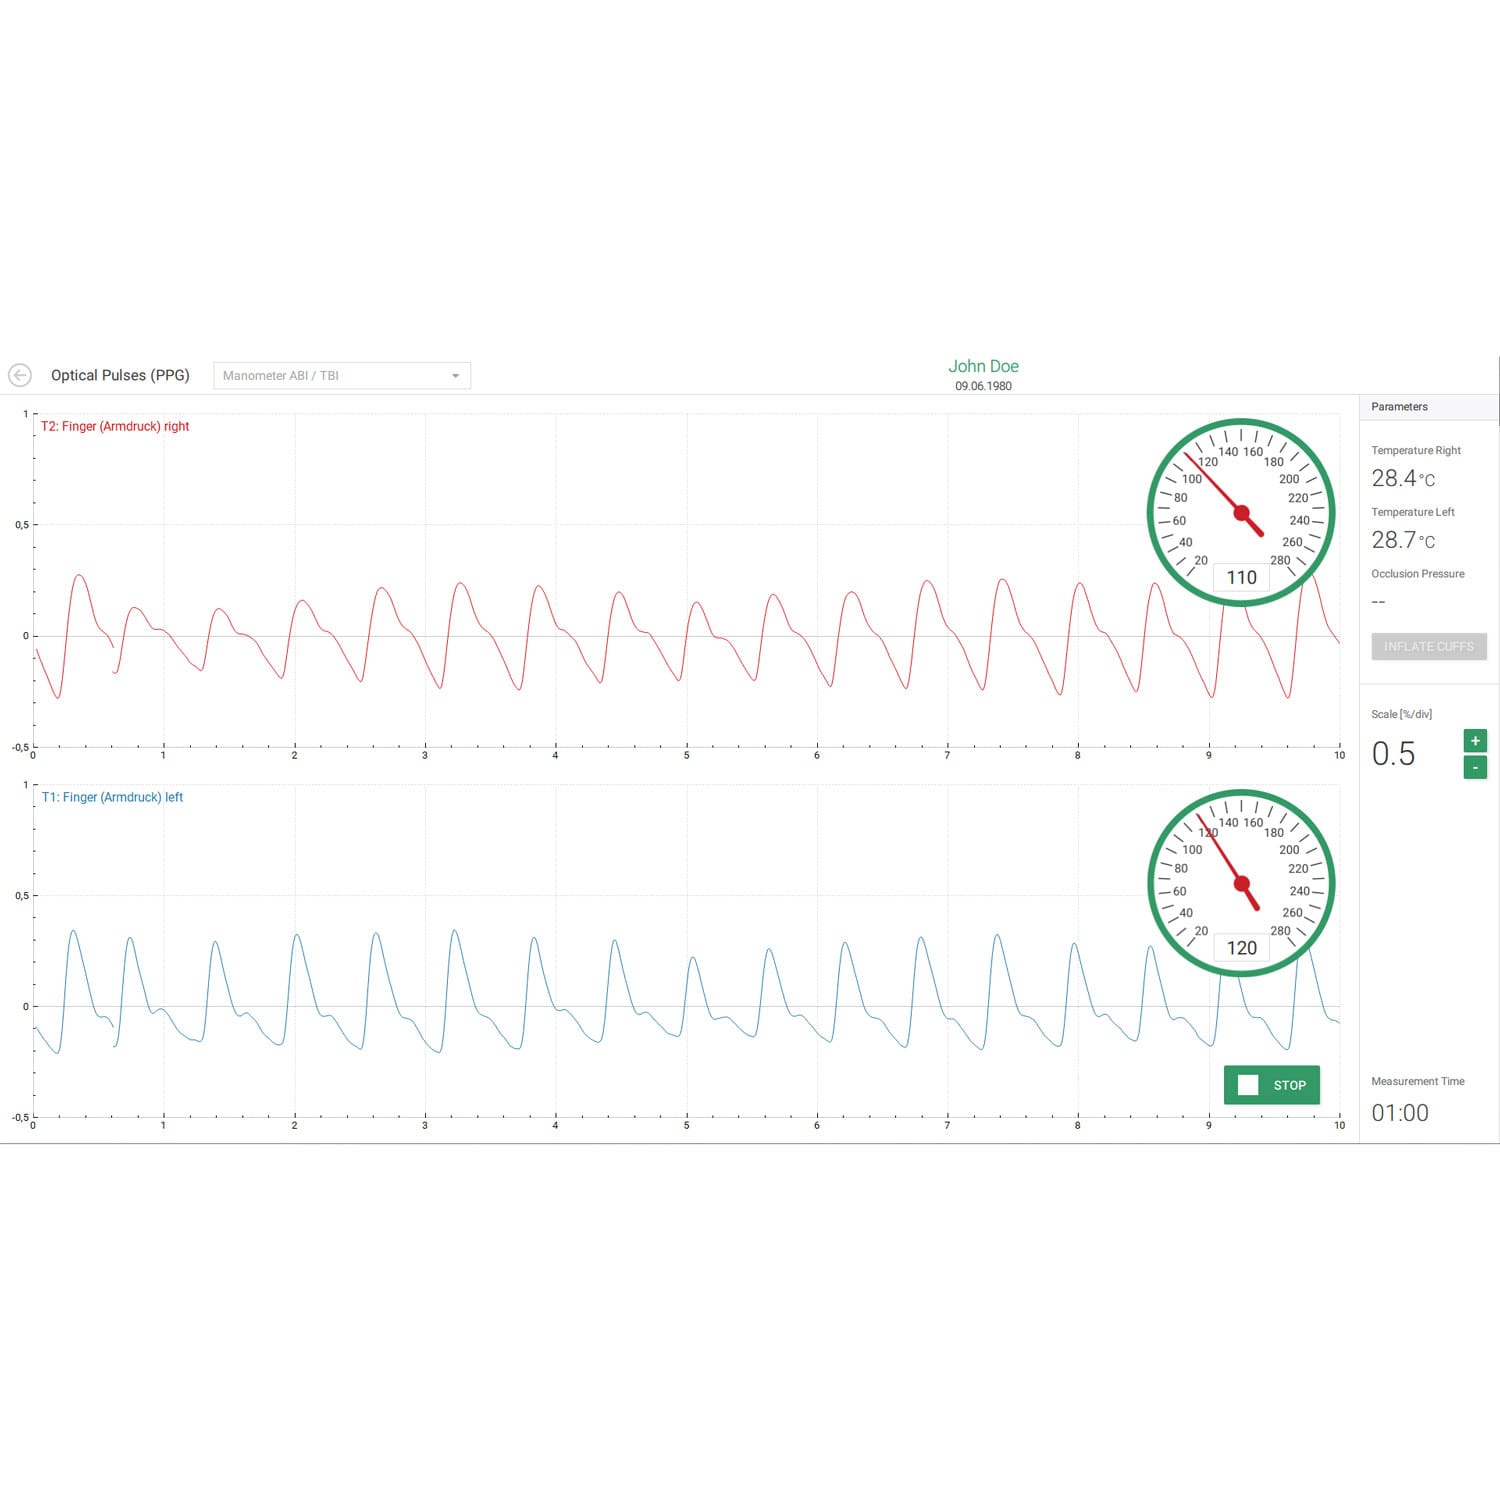Click the 0.5 scale value
The width and height of the screenshot is (1500, 1500).
(1393, 754)
